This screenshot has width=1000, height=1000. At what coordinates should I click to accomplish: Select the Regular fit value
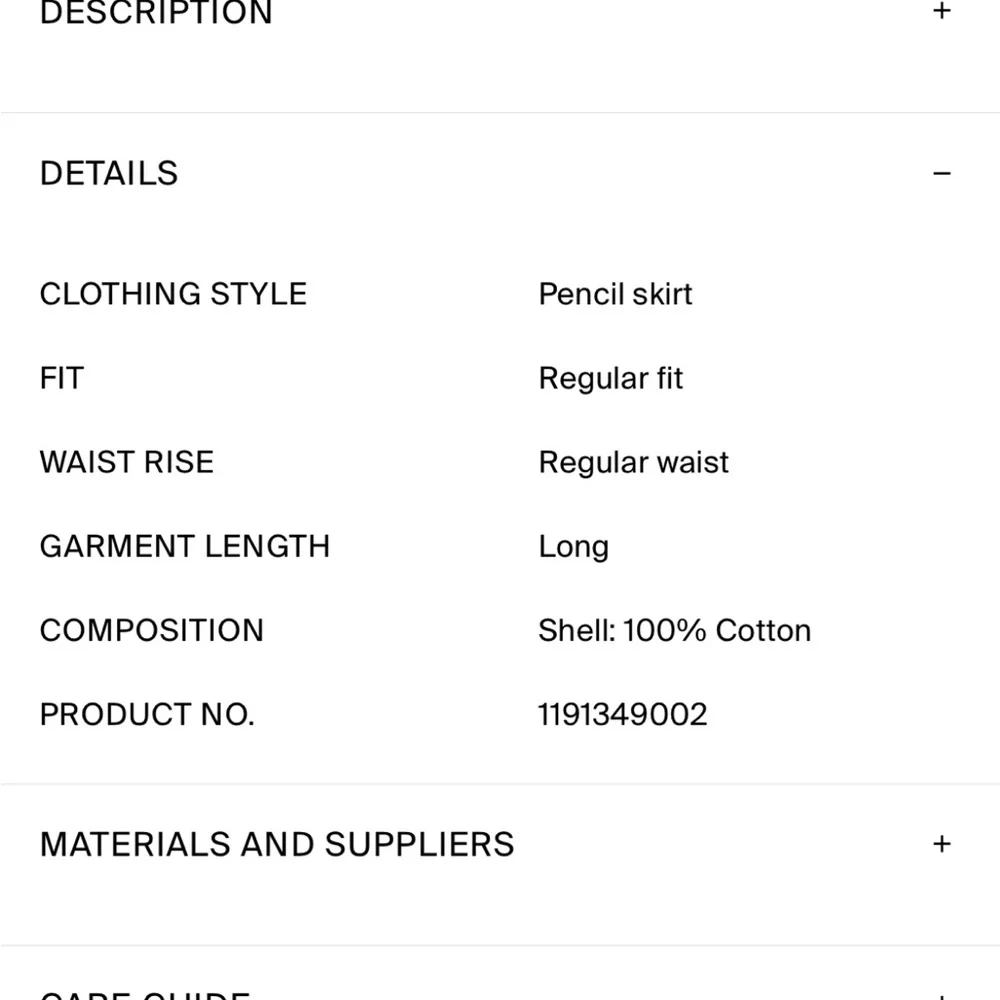pyautogui.click(x=611, y=378)
